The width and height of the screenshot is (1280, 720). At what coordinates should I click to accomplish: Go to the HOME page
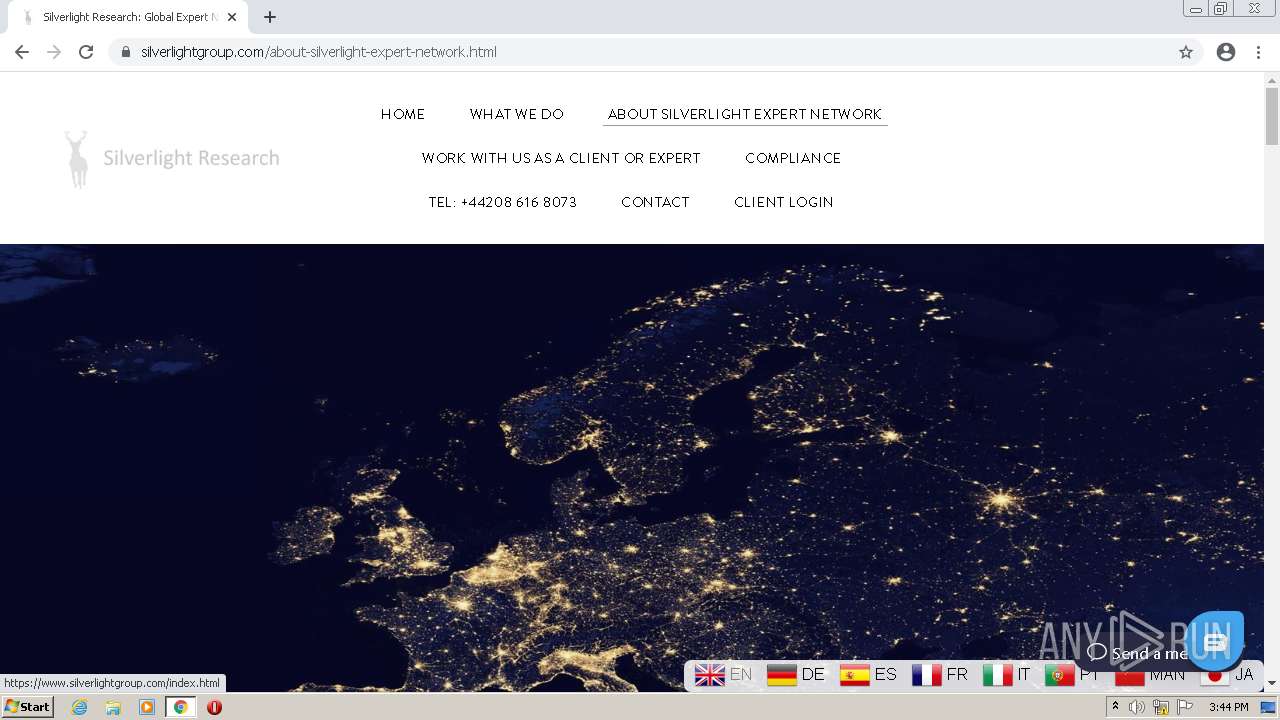pyautogui.click(x=403, y=114)
